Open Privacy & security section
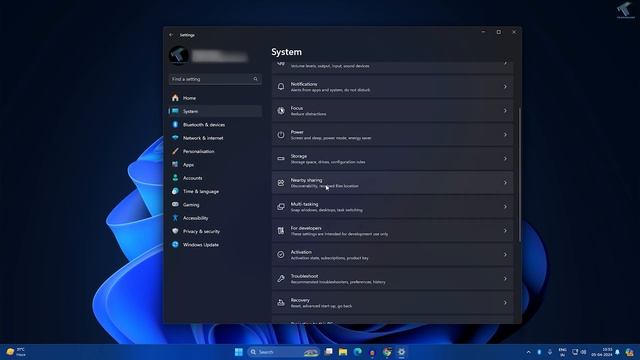Image resolution: width=640 pixels, height=360 pixels. coord(215,231)
